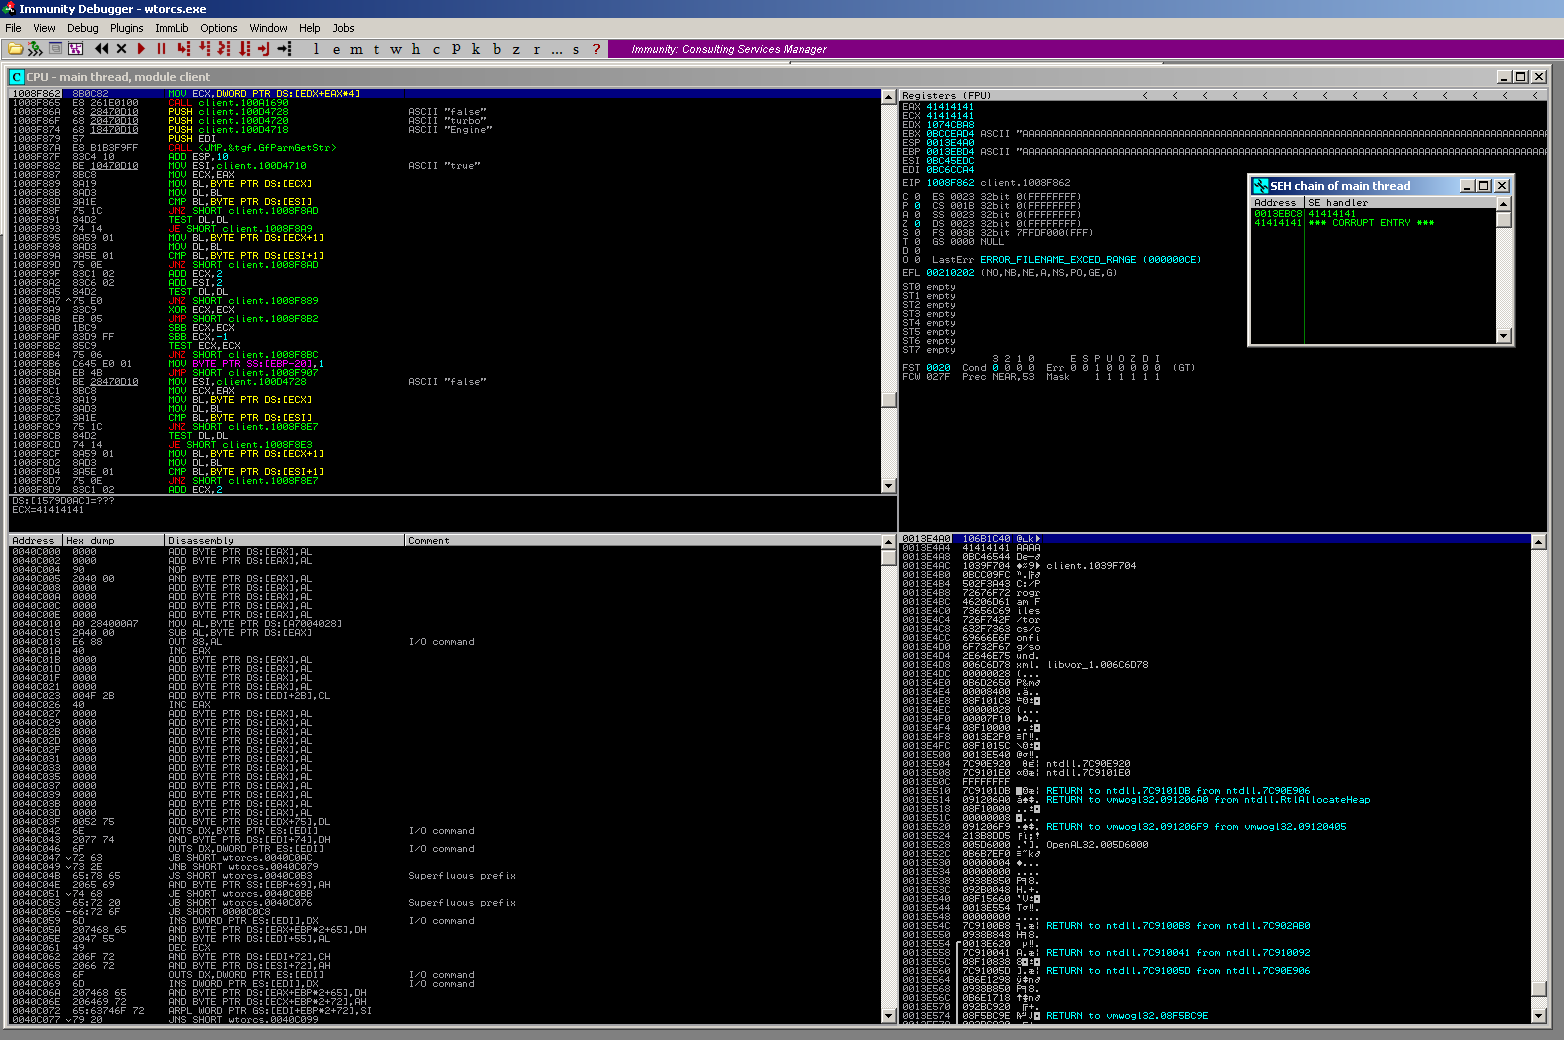
Task: Select the ASCII "Engine" comment line
Action: coord(450,130)
